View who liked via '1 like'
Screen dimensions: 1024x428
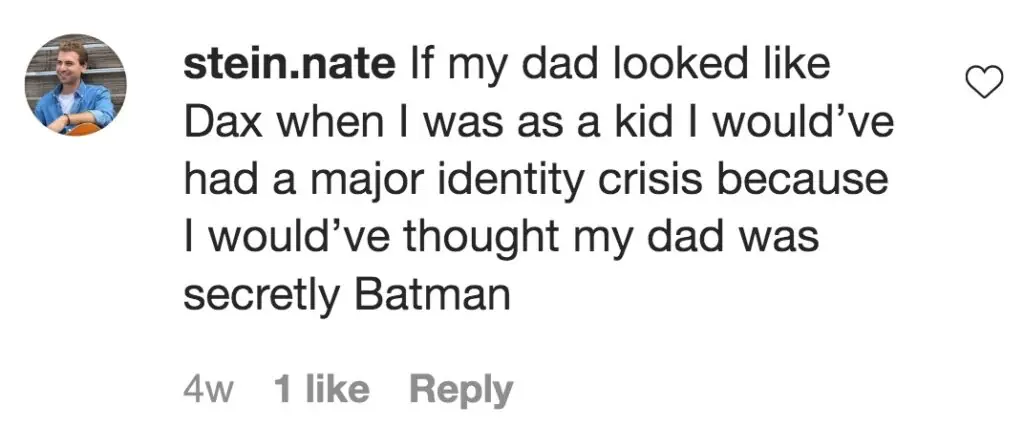point(320,389)
